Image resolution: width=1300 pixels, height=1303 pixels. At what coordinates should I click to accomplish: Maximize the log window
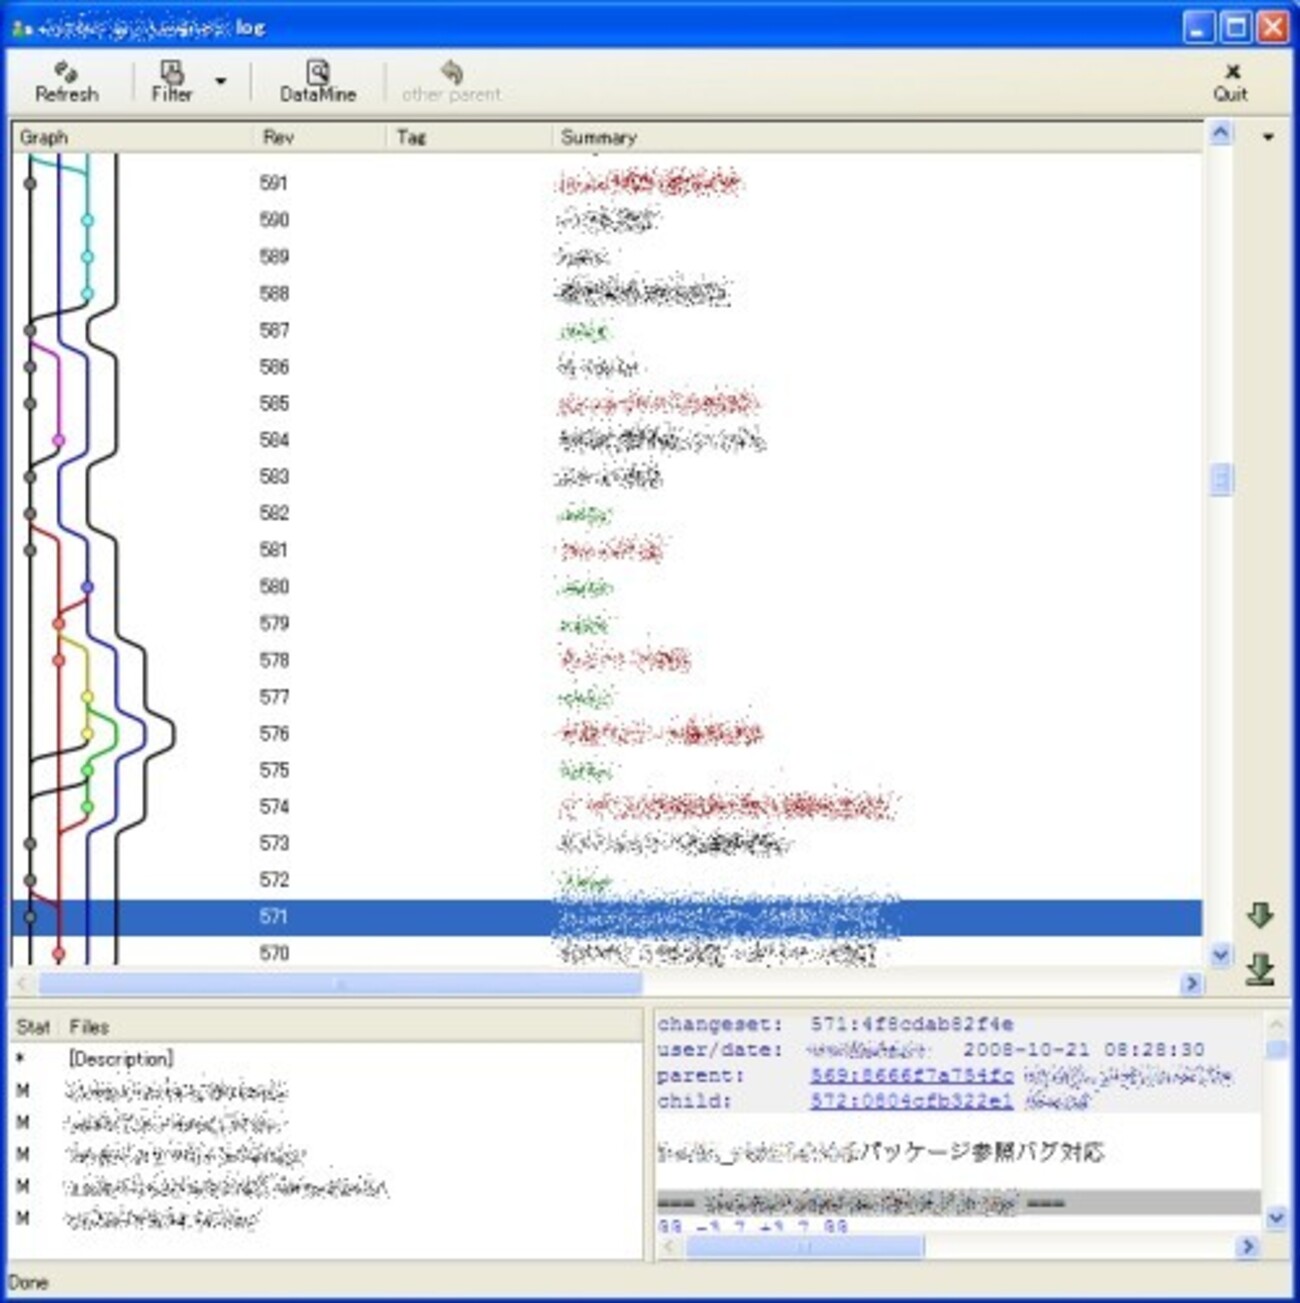1236,27
